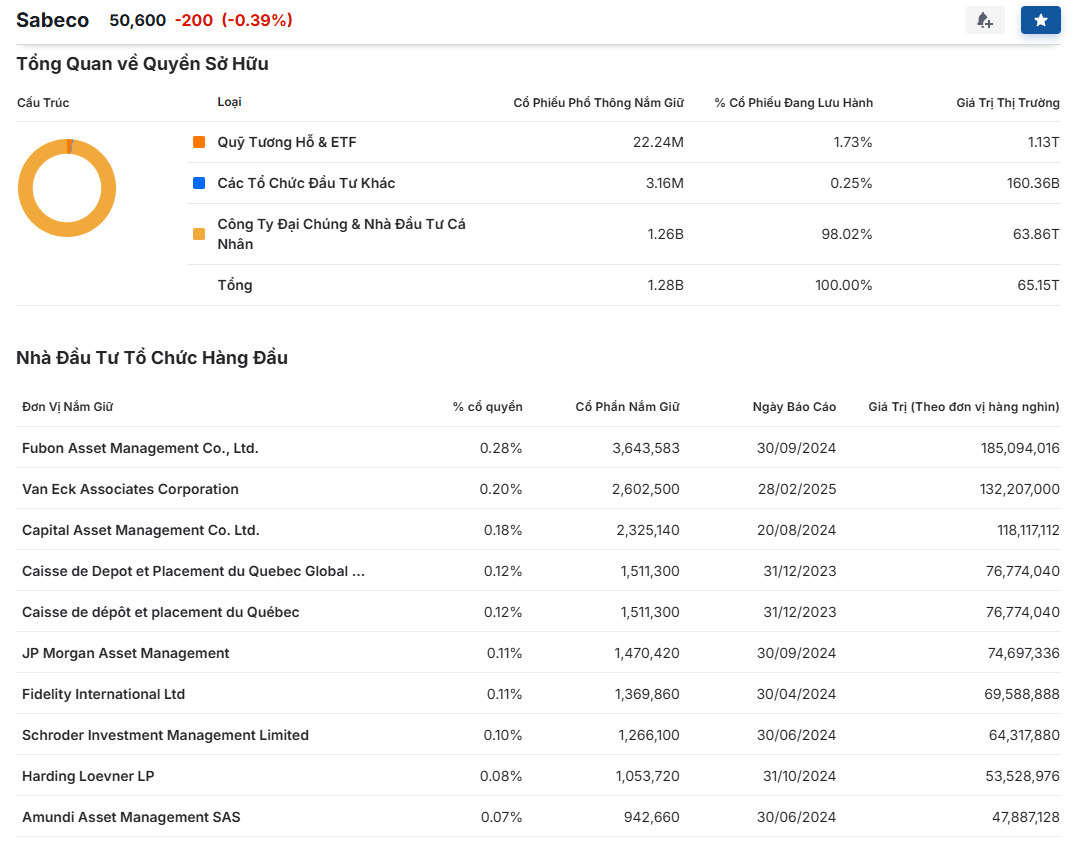Click the add alert bell icon
Image resolution: width=1091 pixels, height=858 pixels.
point(984,20)
